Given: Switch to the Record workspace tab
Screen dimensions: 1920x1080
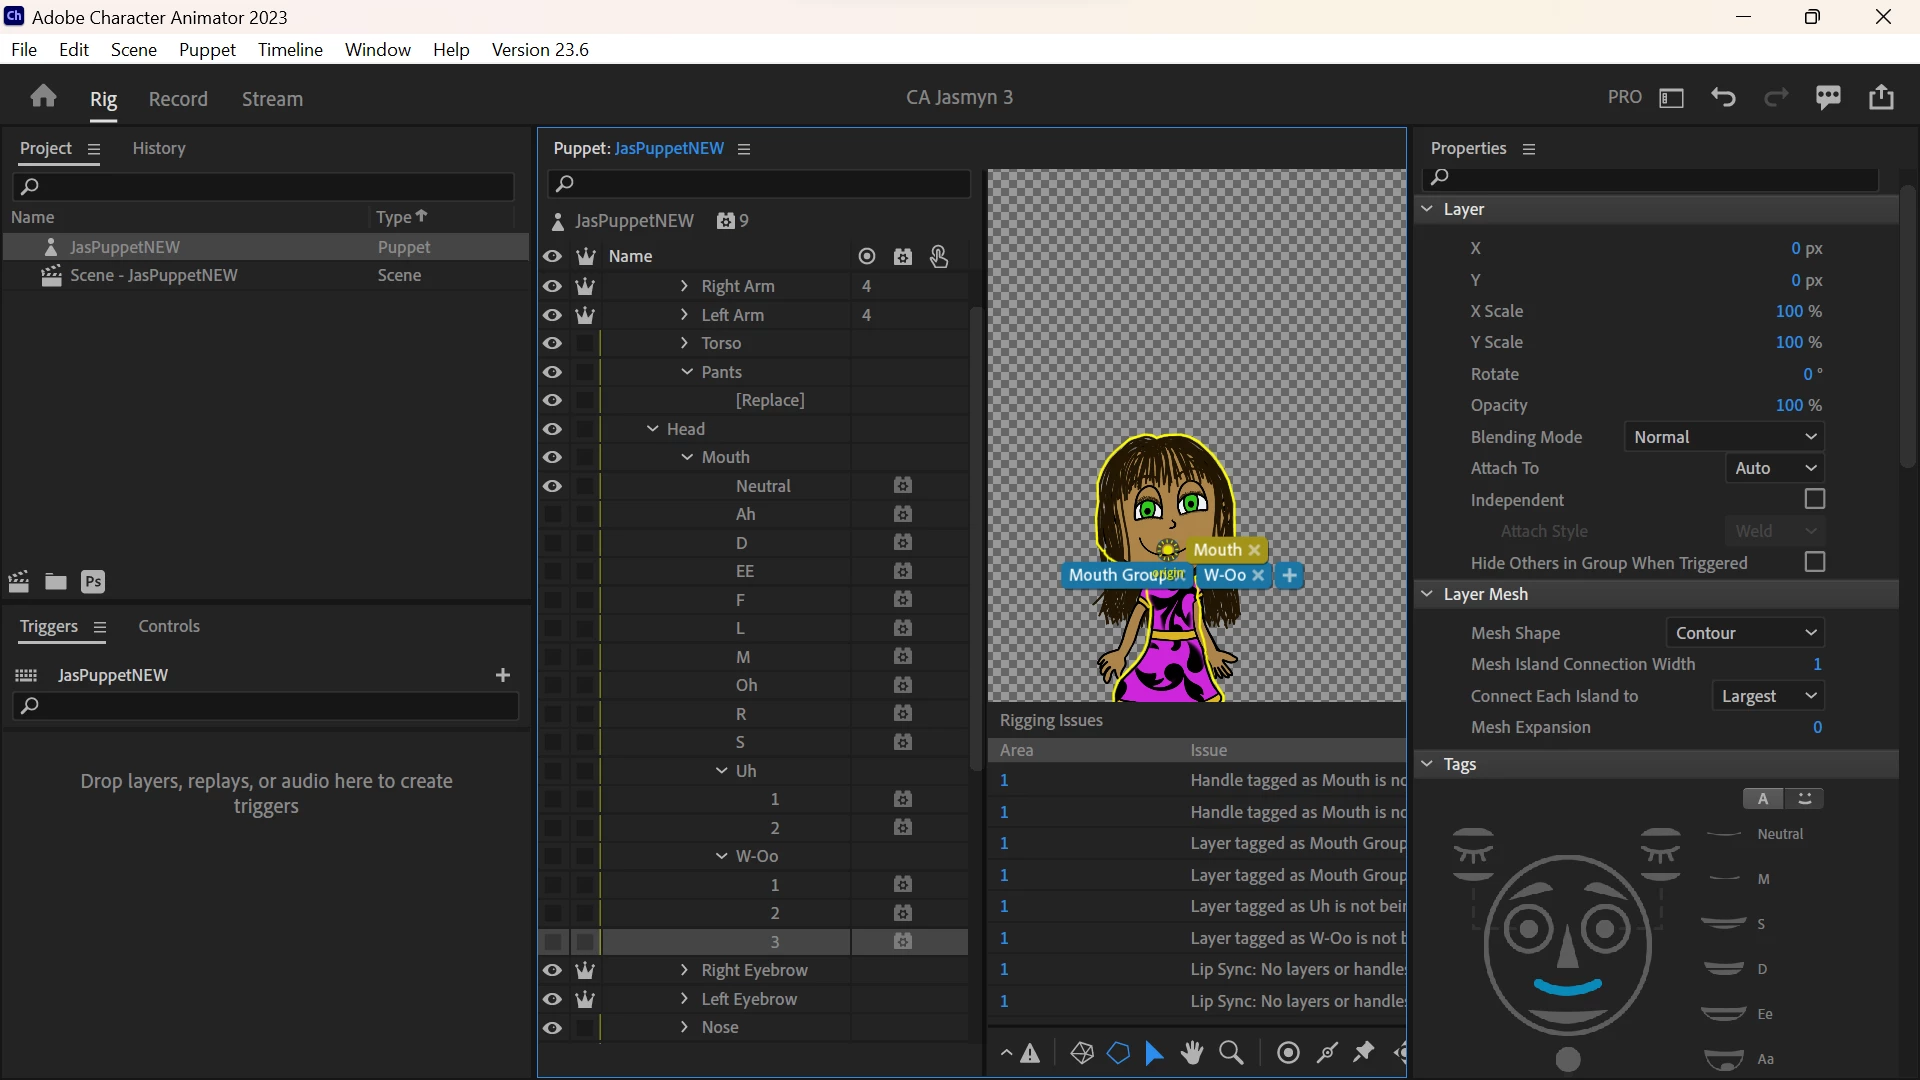Looking at the screenshot, I should 178,99.
